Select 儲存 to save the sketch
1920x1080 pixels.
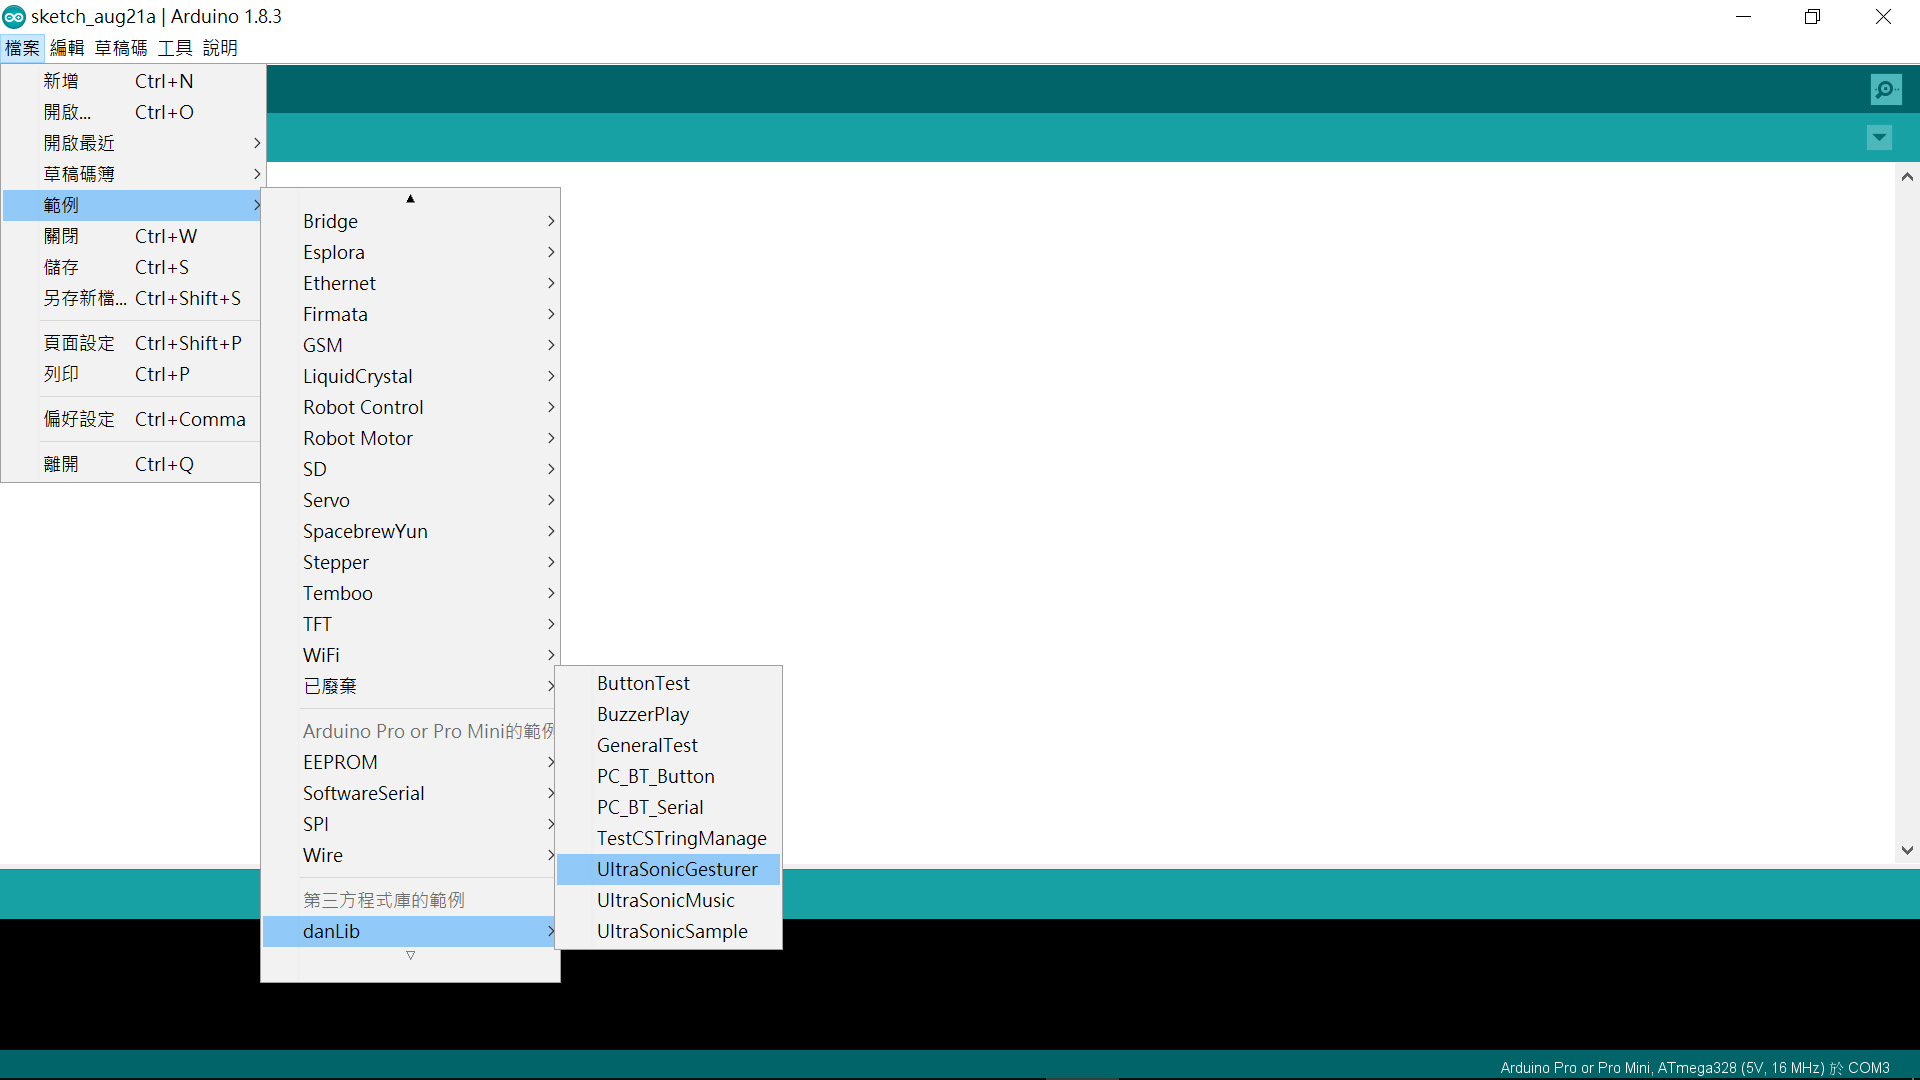[61, 267]
